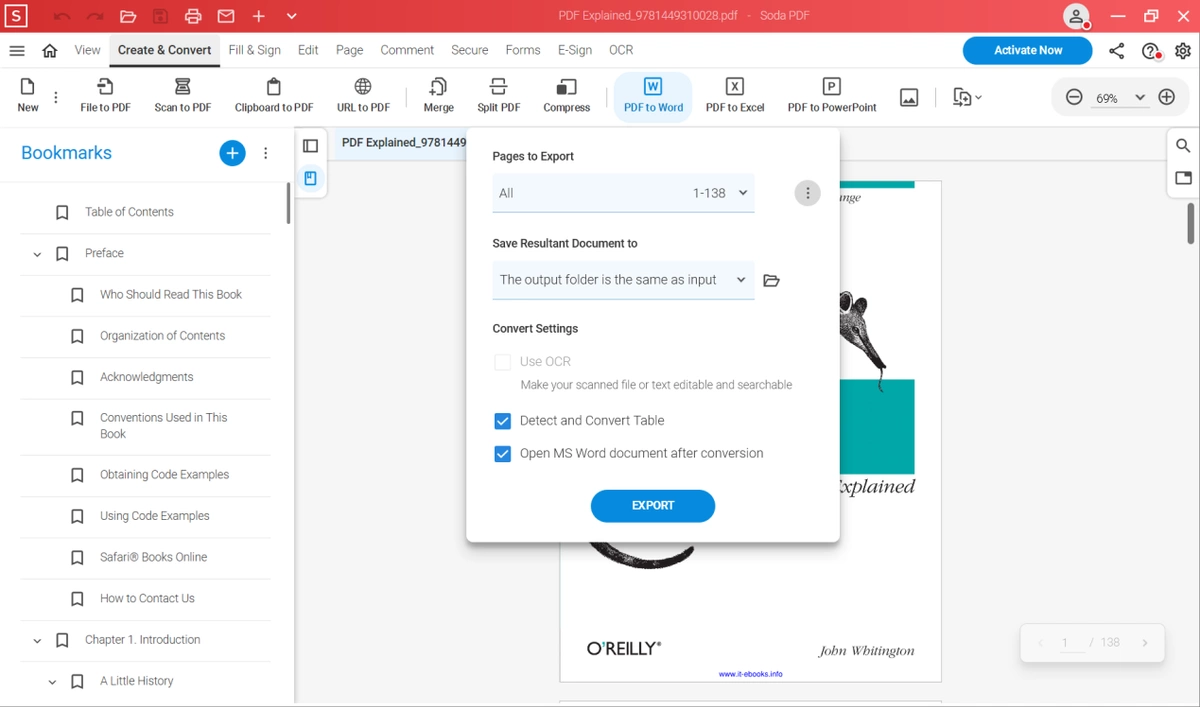Disable Open MS Word document after conversion
The width and height of the screenshot is (1200, 707).
click(503, 454)
